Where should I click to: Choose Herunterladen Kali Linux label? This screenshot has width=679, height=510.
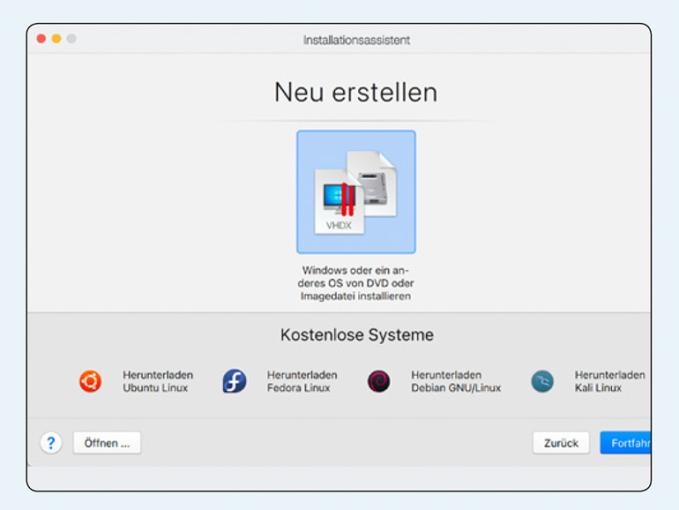coord(610,381)
